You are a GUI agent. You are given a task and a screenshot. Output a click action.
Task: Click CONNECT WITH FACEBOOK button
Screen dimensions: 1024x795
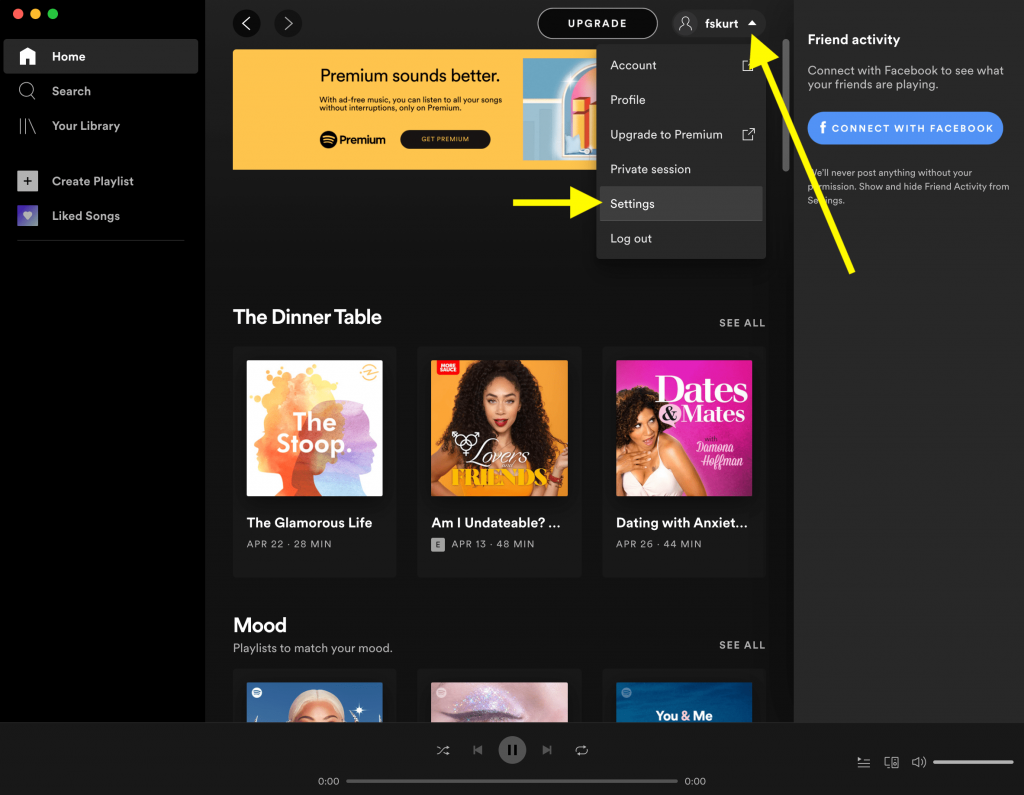(905, 128)
